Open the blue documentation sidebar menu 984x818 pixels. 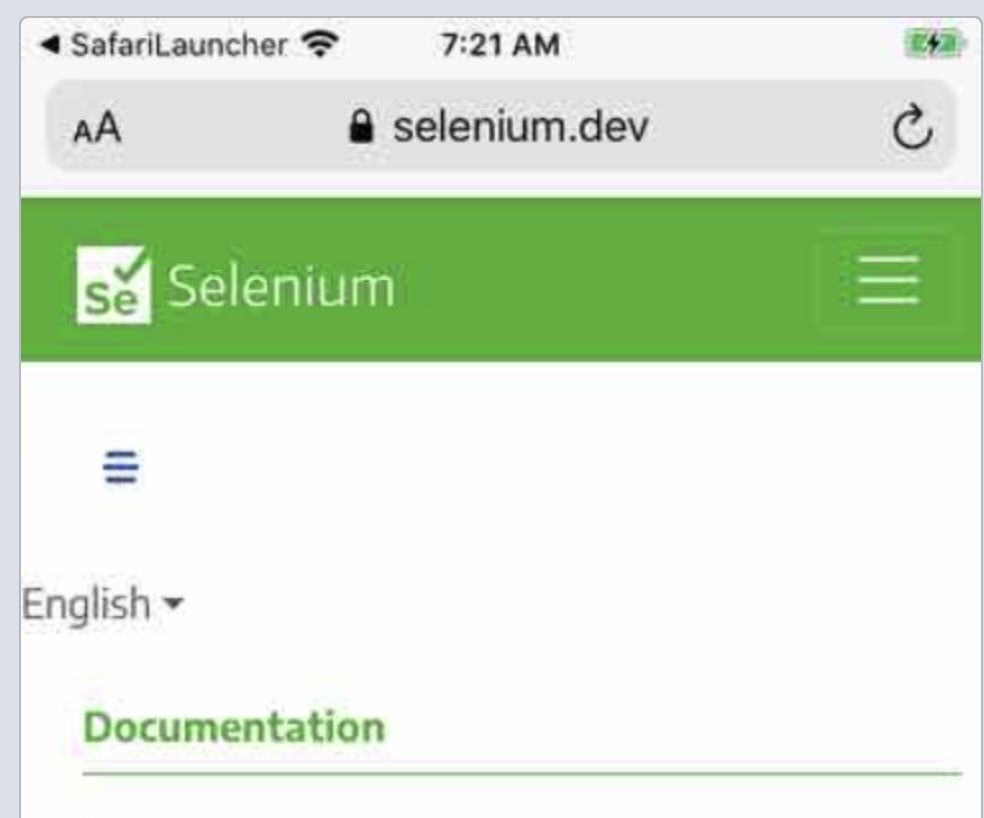[x=119, y=466]
